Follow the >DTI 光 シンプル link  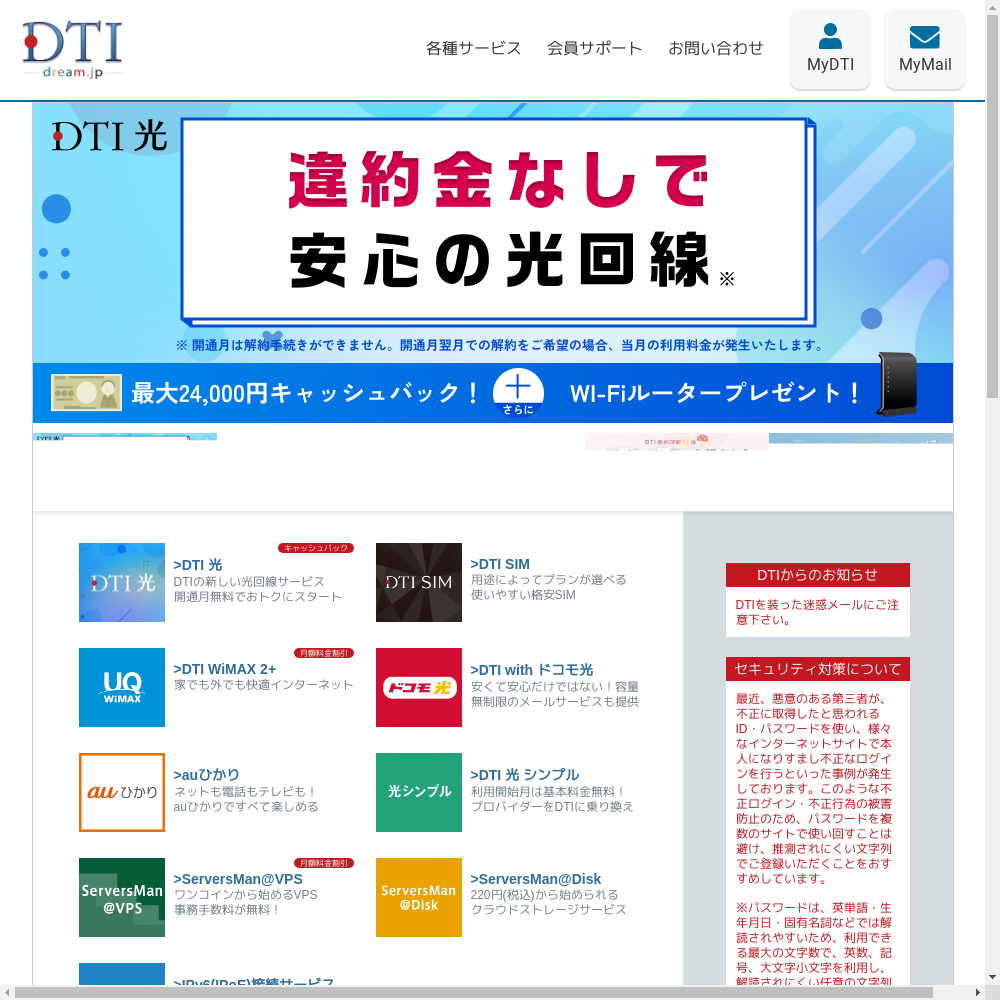525,774
